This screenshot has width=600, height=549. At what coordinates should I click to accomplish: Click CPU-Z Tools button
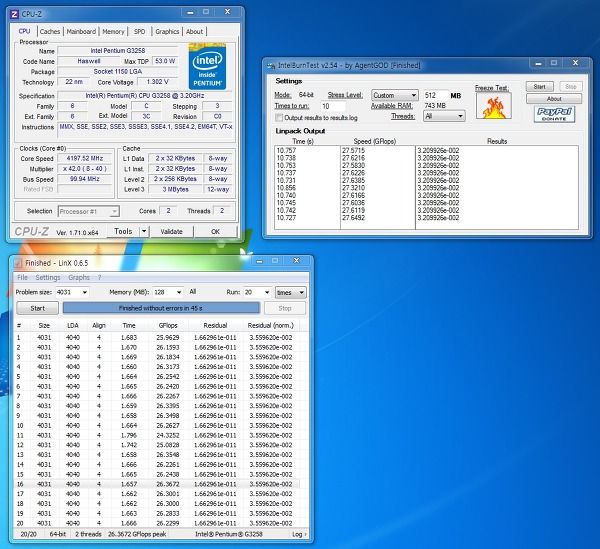(x=123, y=231)
